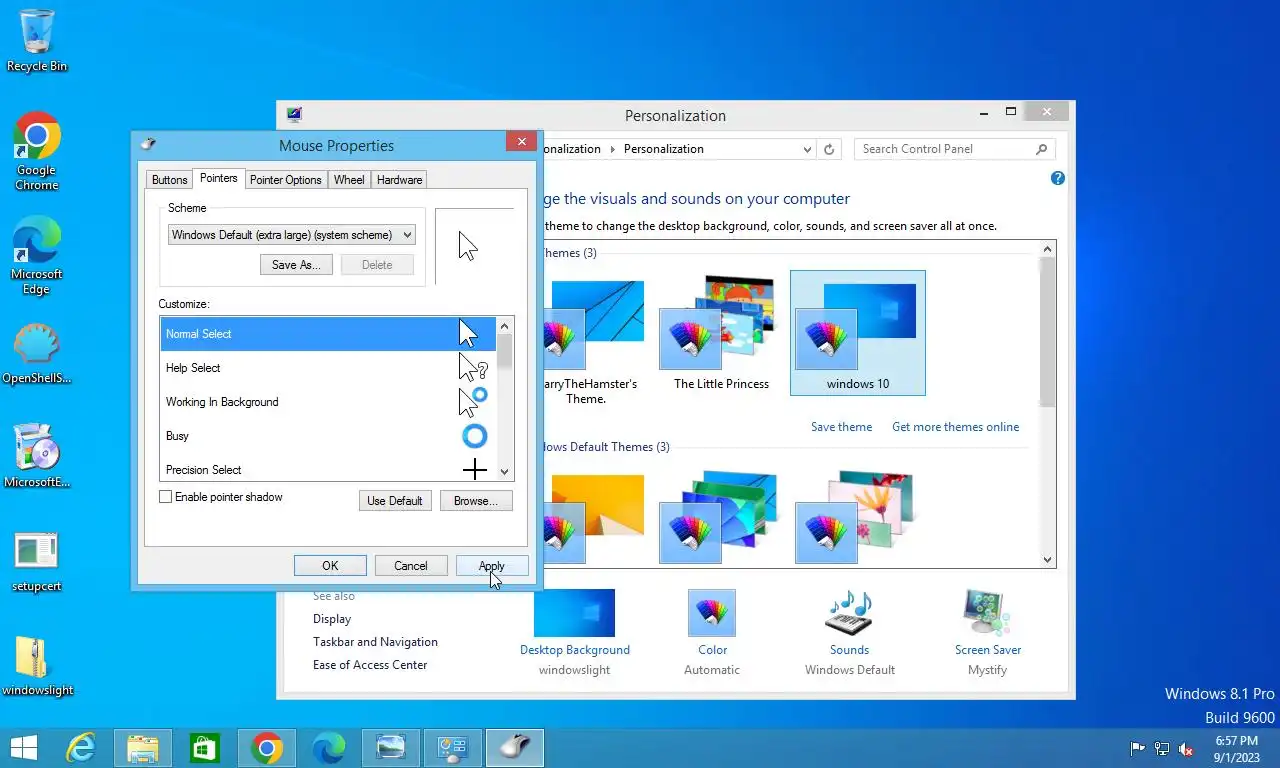
Task: Open the Color settings icon in Personalization
Action: (712, 613)
